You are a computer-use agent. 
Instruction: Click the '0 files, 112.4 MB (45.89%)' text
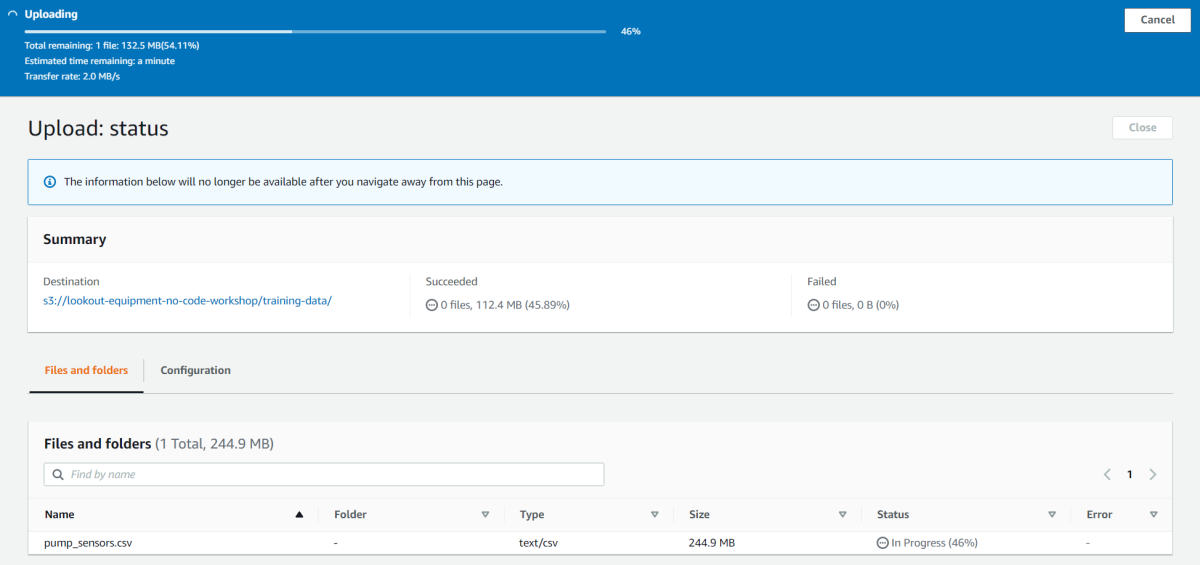[505, 305]
